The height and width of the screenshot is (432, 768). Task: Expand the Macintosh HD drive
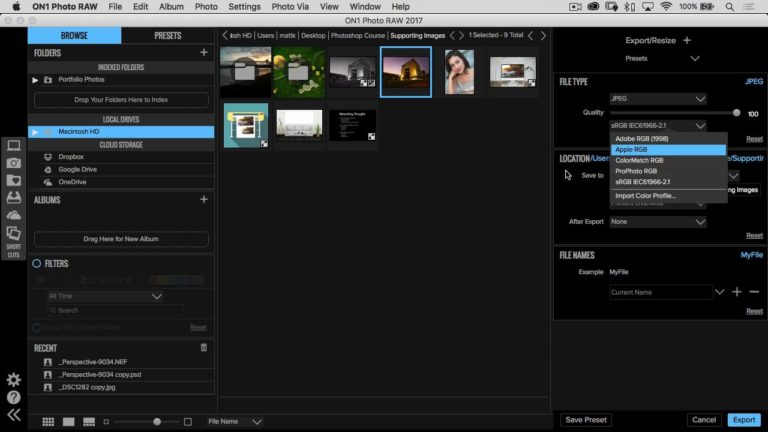click(x=35, y=132)
